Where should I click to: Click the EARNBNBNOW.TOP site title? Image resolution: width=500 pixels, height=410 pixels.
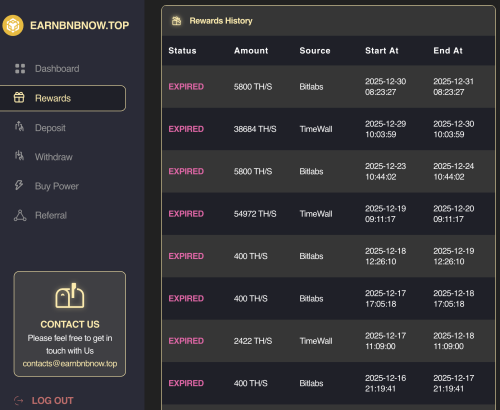coord(79,25)
